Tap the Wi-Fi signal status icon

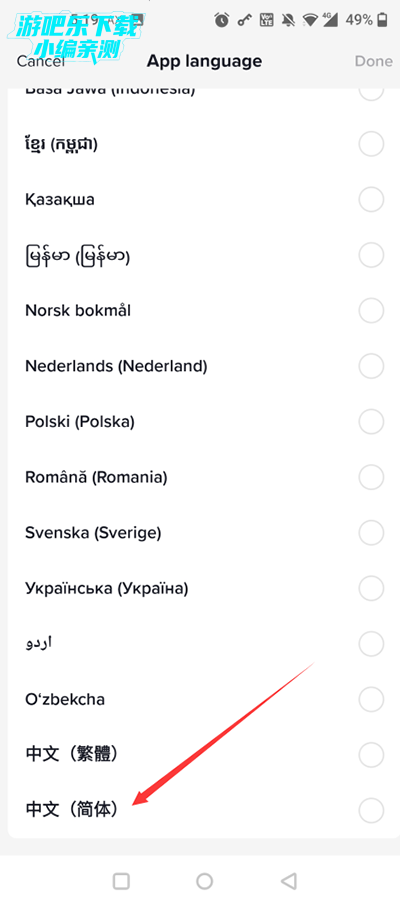[311, 20]
